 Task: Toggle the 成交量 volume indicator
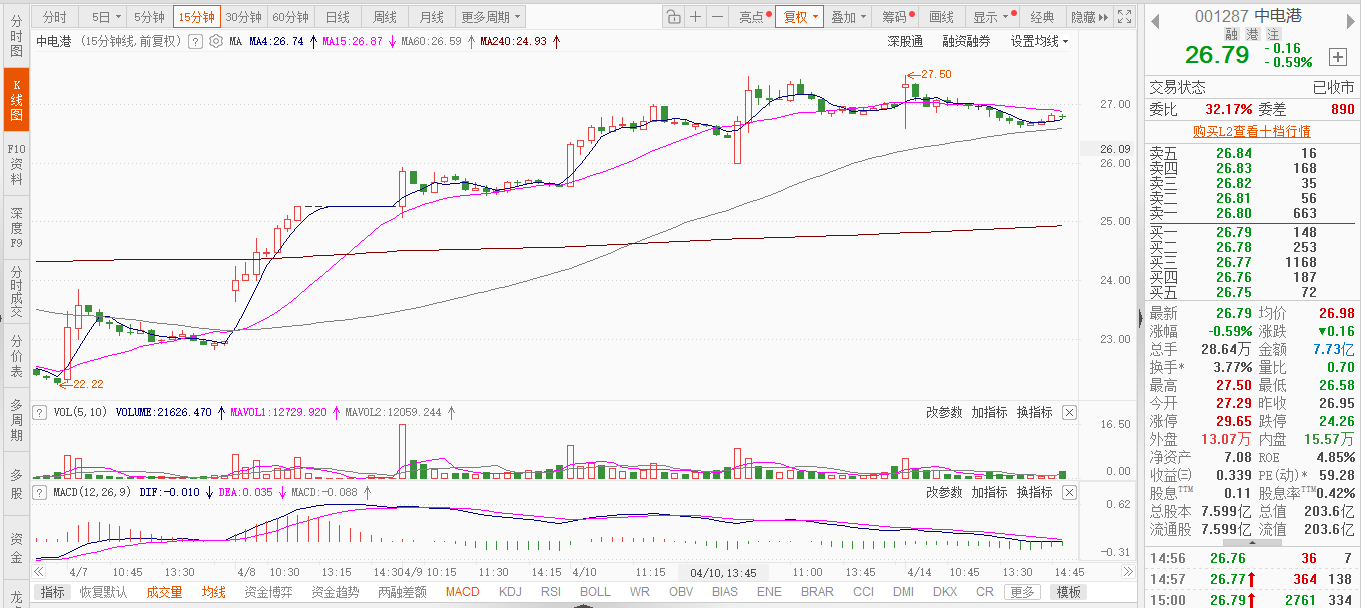click(164, 592)
